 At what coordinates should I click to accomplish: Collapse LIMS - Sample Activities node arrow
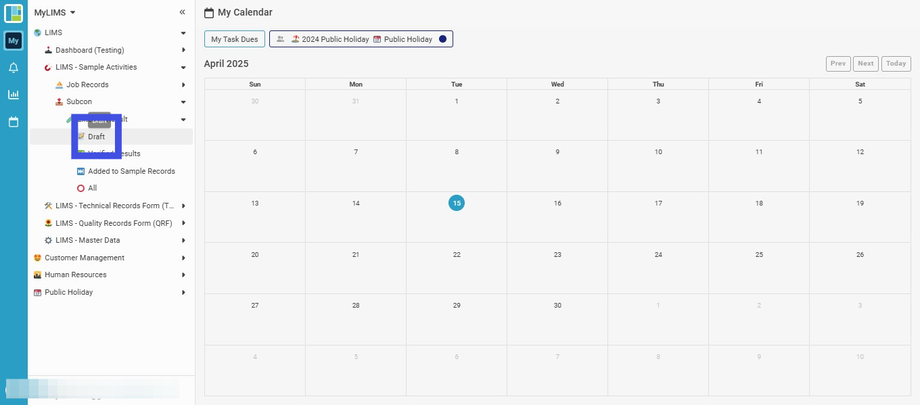(x=183, y=68)
